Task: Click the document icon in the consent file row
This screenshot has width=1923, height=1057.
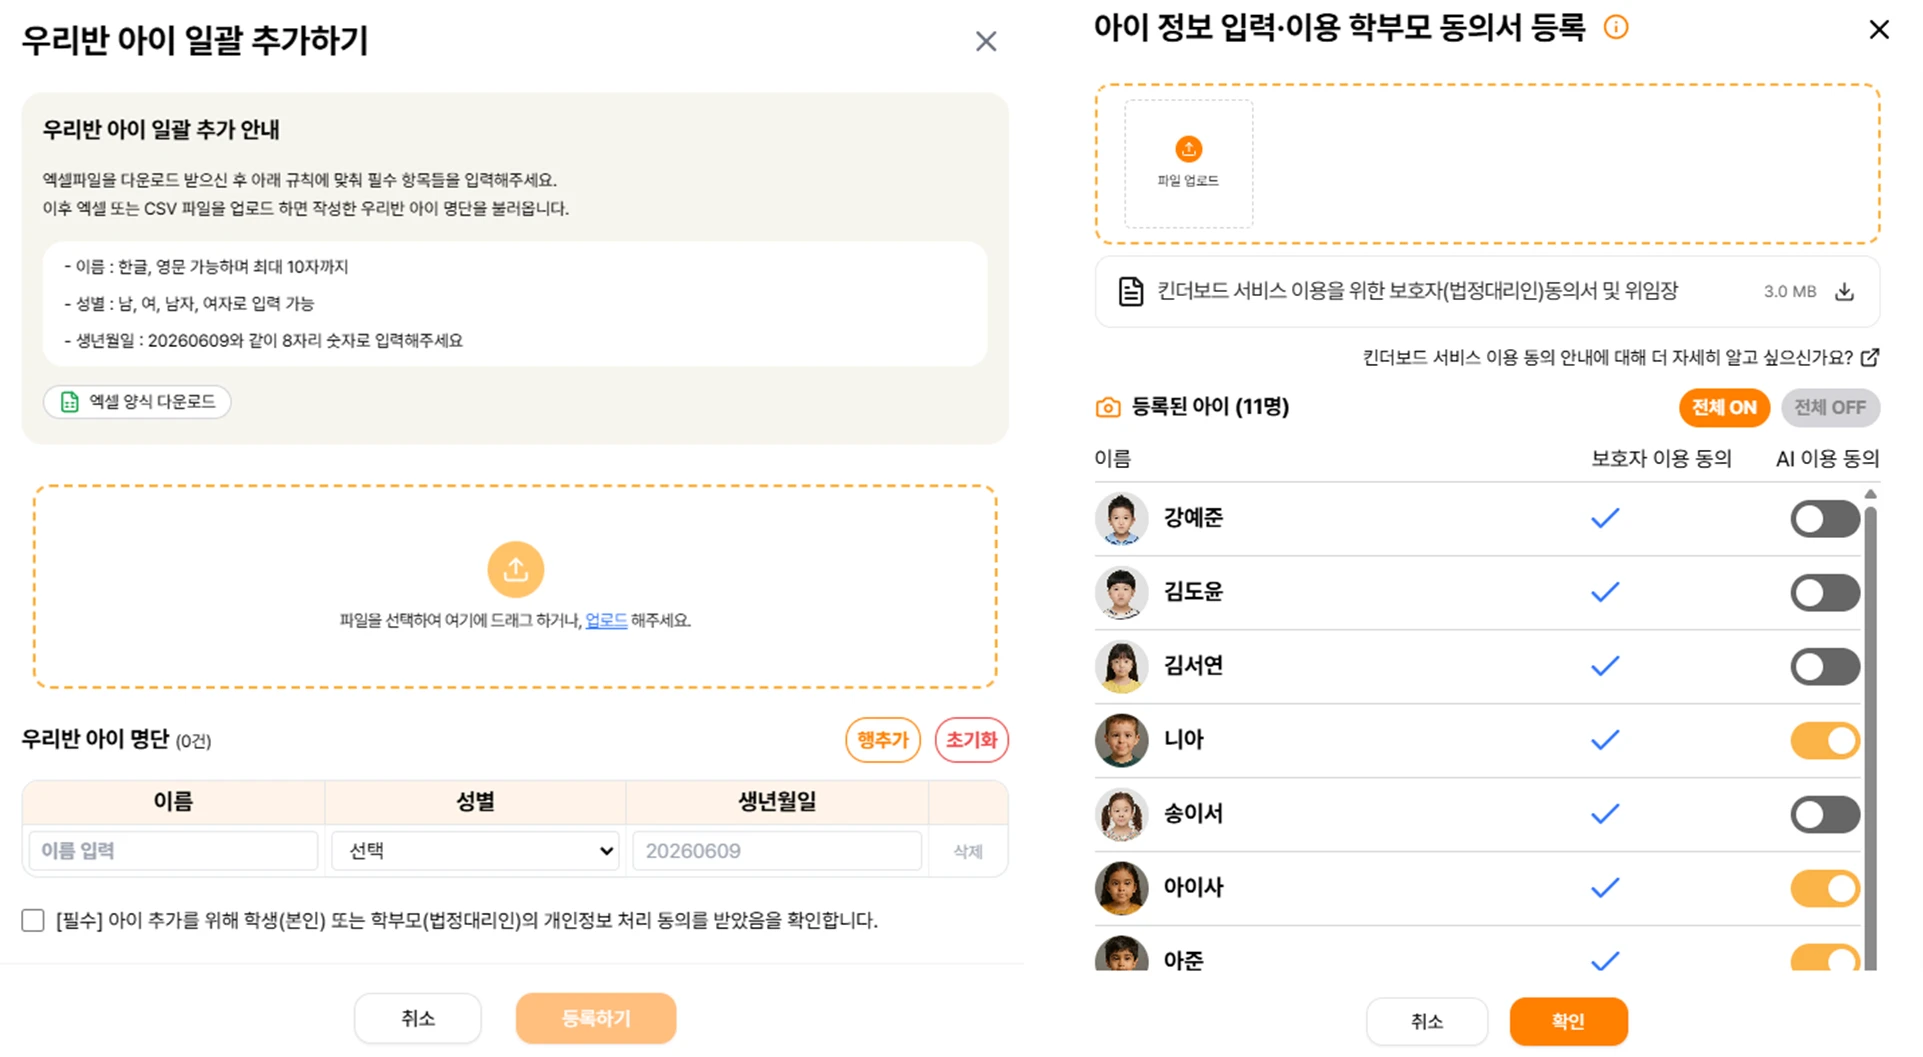Action: point(1130,292)
